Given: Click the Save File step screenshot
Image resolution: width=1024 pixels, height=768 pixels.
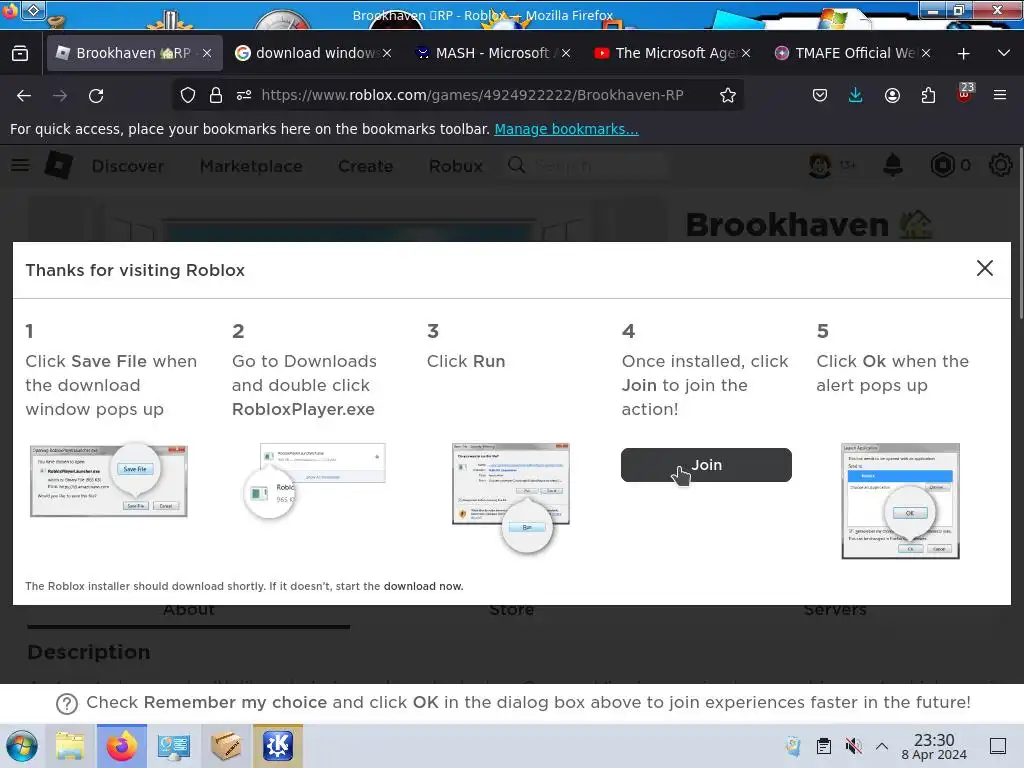Looking at the screenshot, I should [x=109, y=481].
